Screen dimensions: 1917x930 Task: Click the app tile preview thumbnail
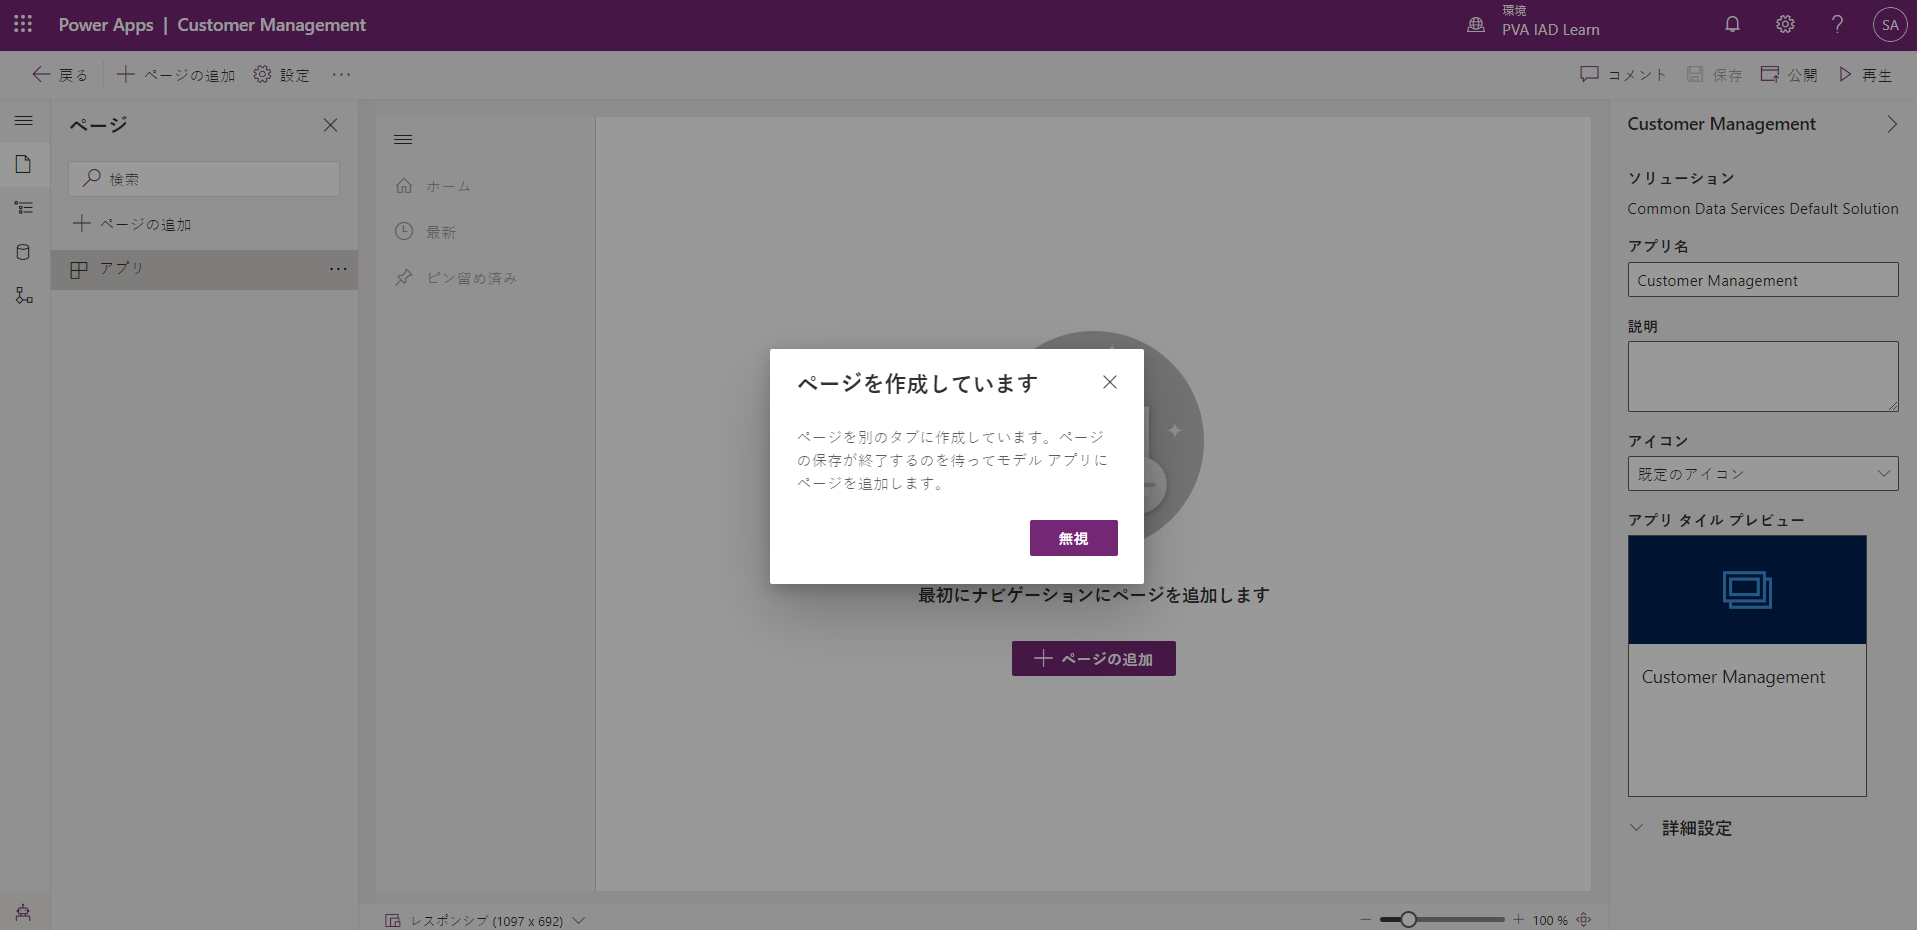(1747, 666)
